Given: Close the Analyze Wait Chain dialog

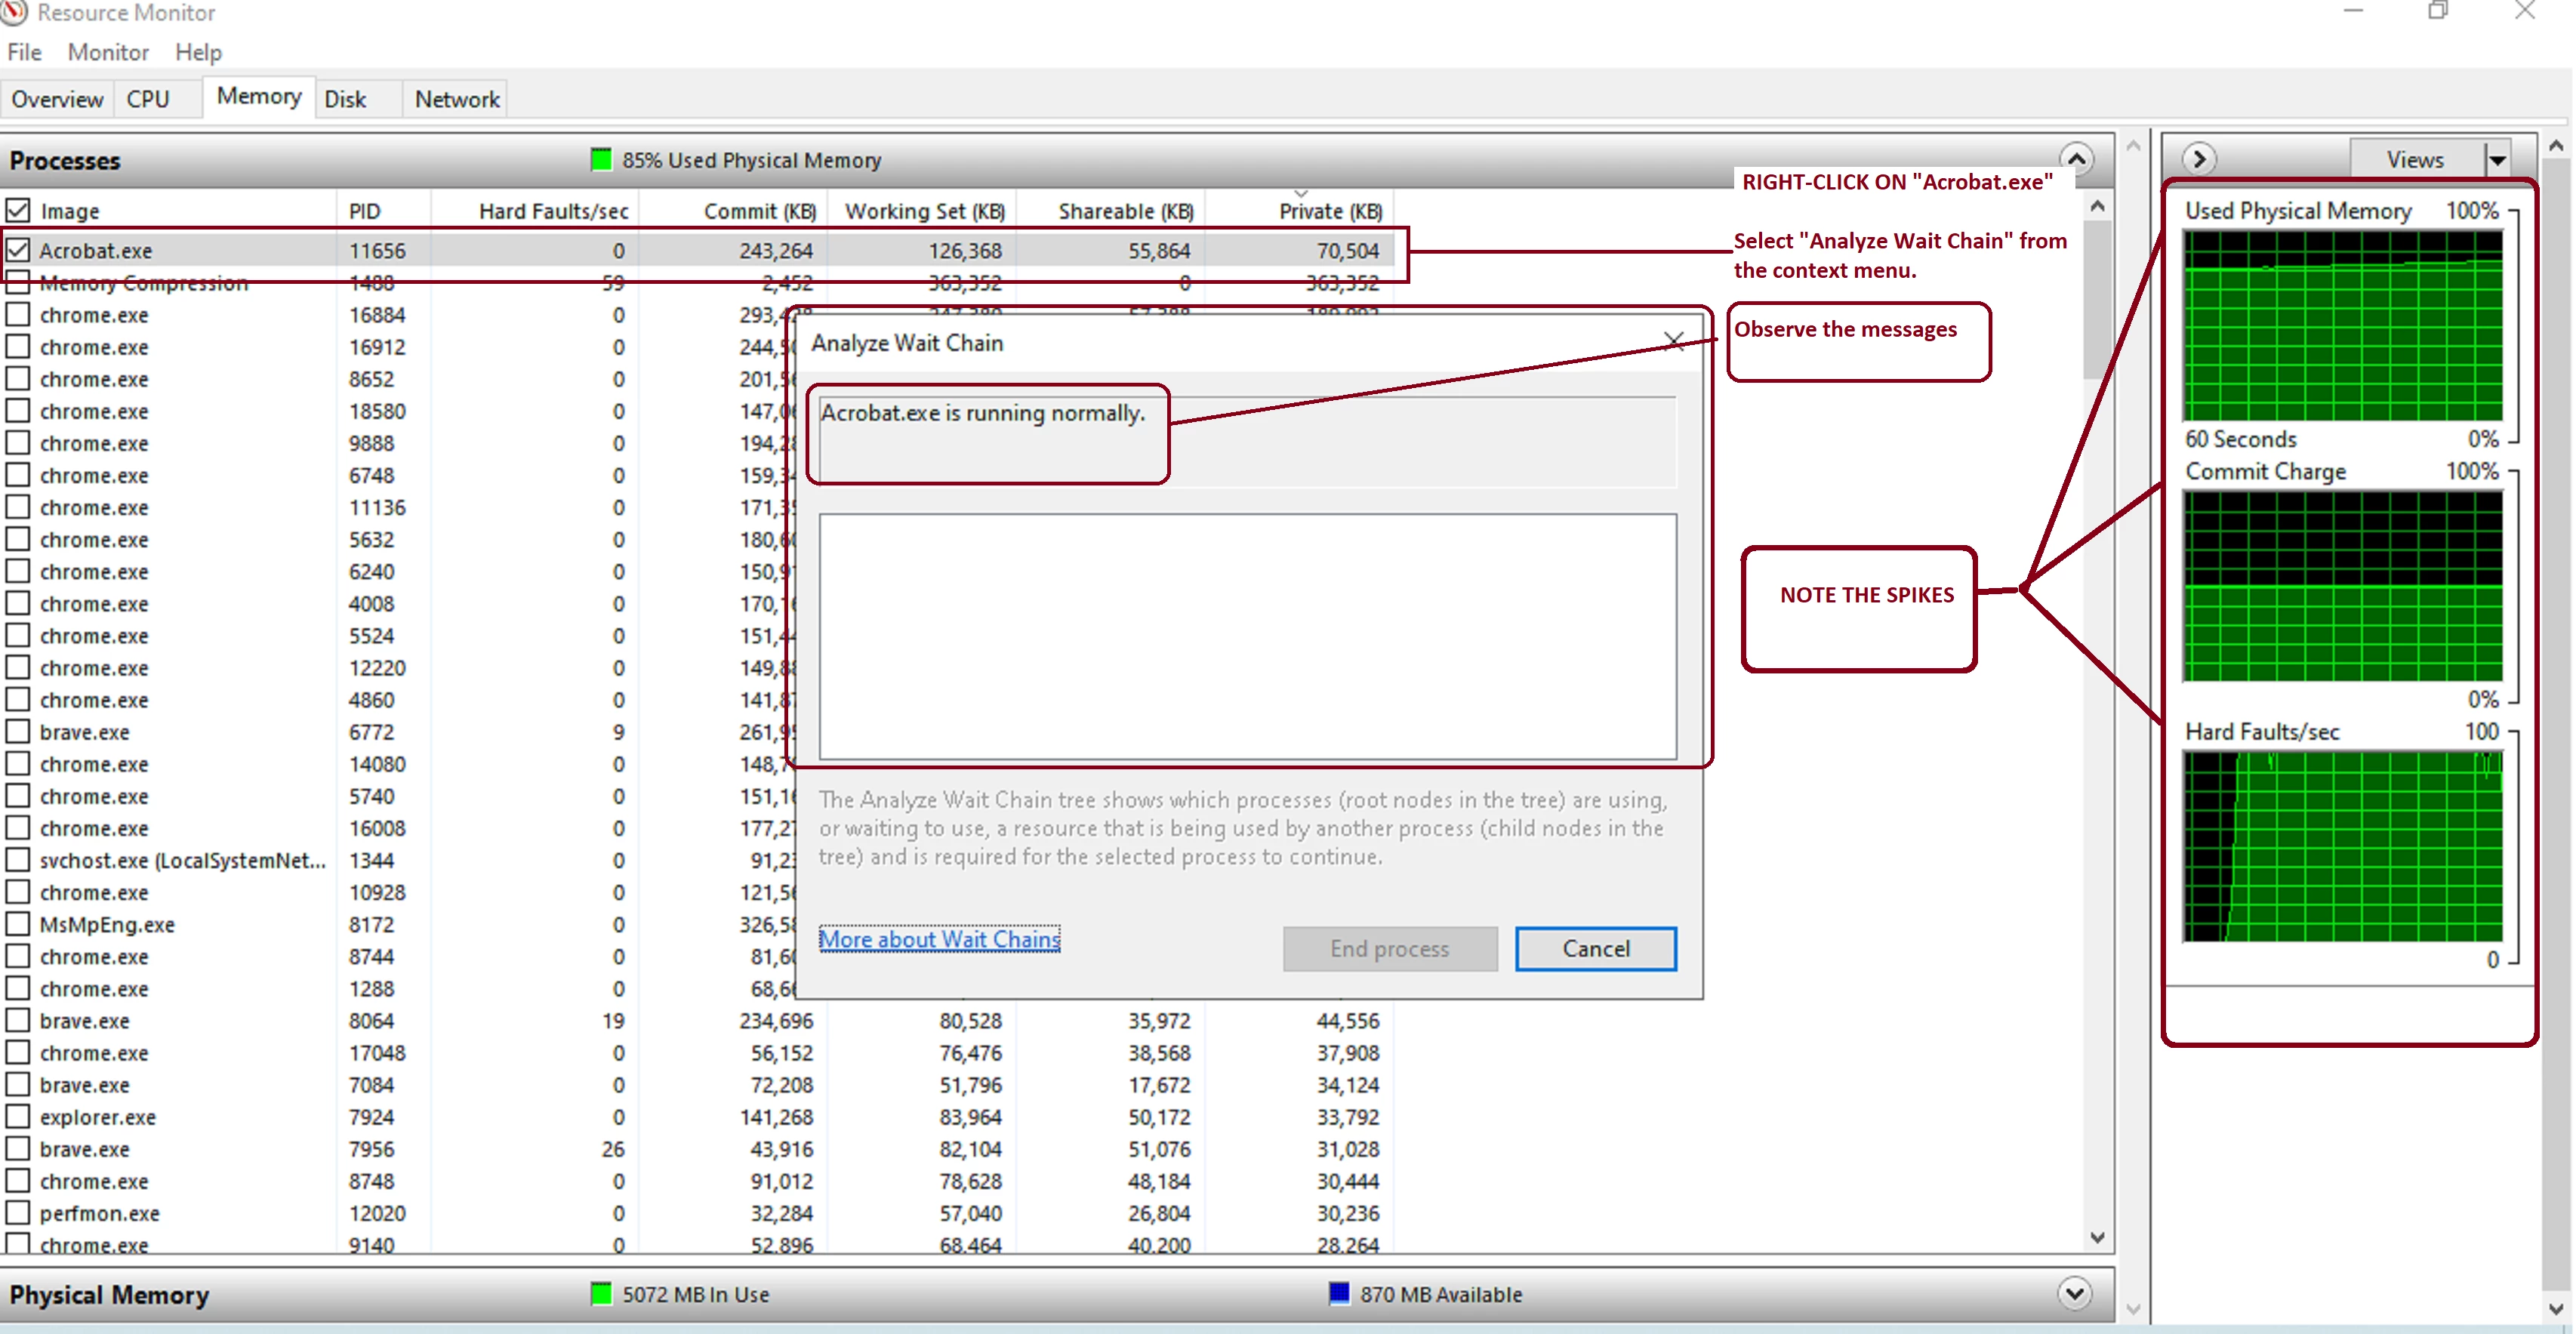Looking at the screenshot, I should tap(1673, 342).
